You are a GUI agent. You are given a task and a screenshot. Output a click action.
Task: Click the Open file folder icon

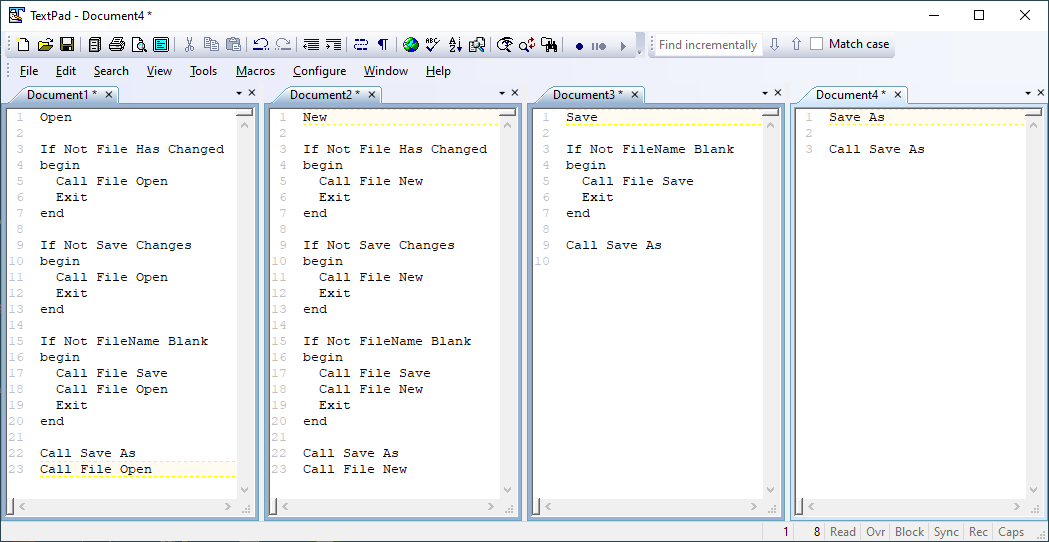pos(45,45)
